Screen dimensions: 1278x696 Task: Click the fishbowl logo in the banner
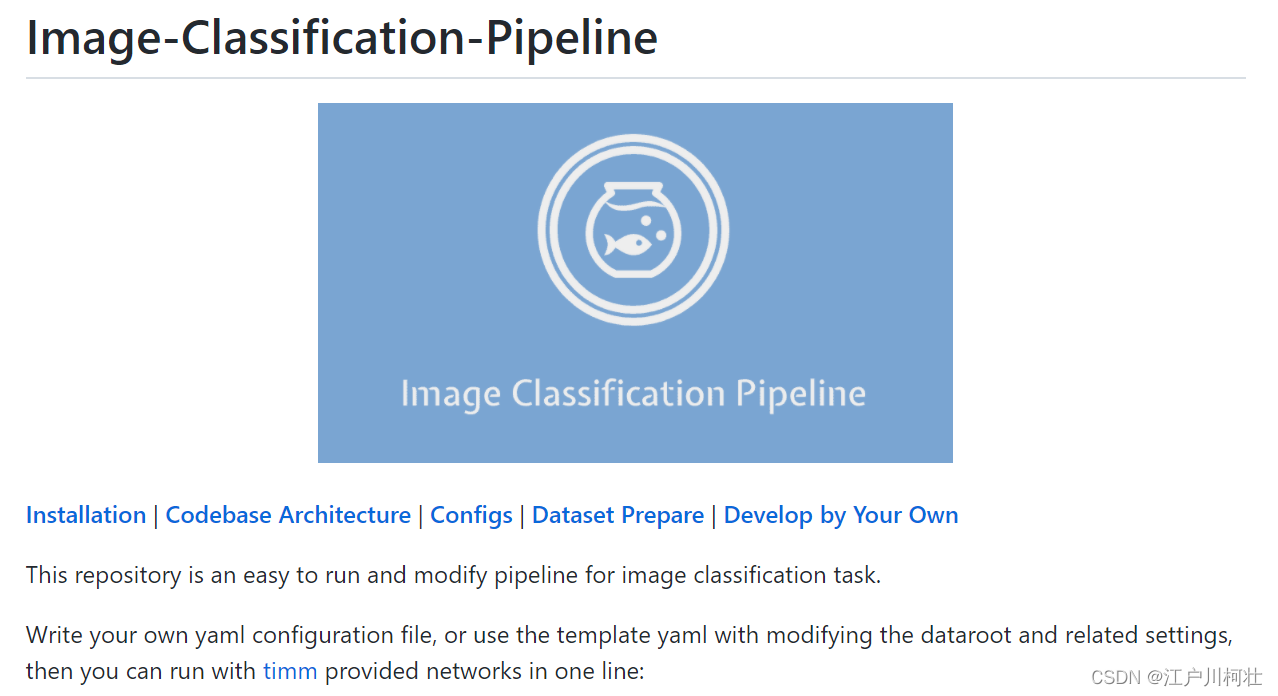(634, 229)
